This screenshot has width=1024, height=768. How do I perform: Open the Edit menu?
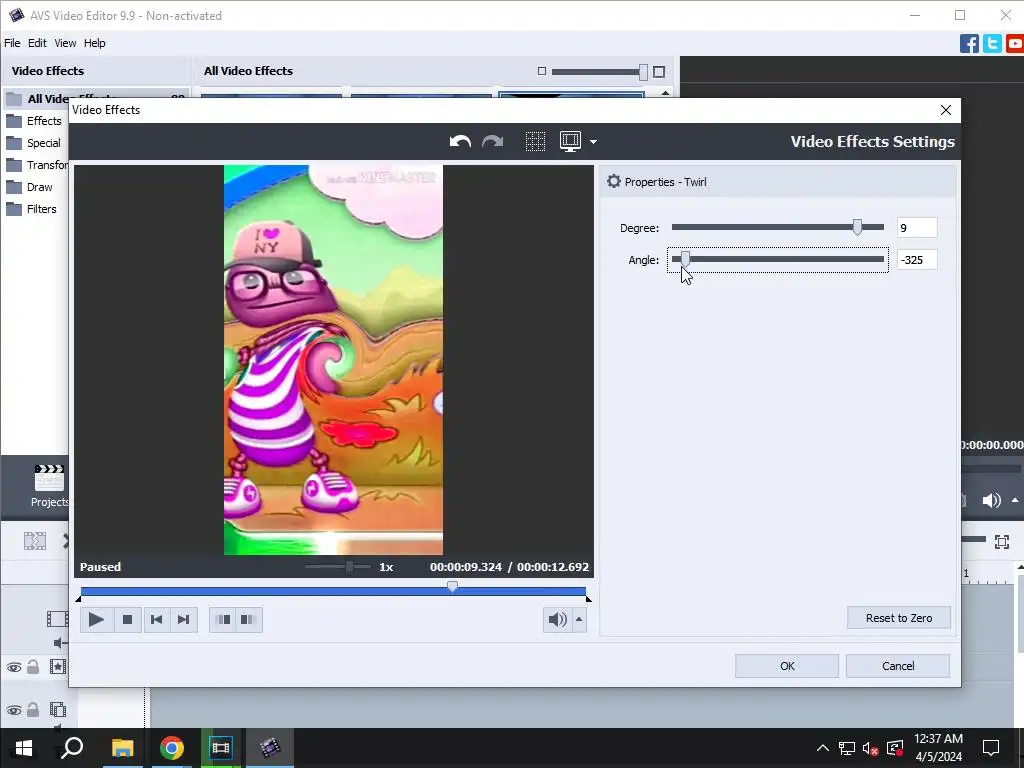point(37,43)
